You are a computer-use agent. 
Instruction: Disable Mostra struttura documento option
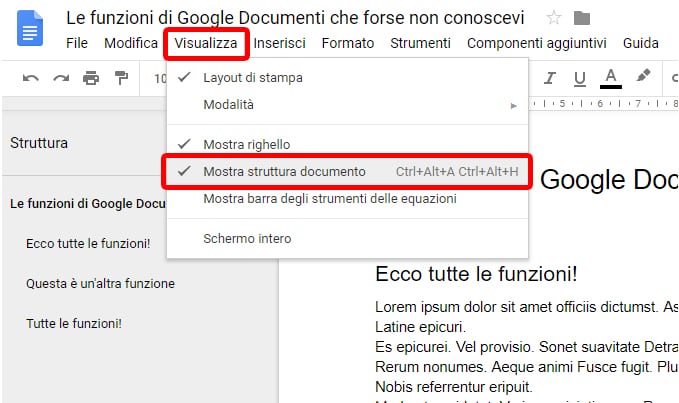tap(284, 172)
